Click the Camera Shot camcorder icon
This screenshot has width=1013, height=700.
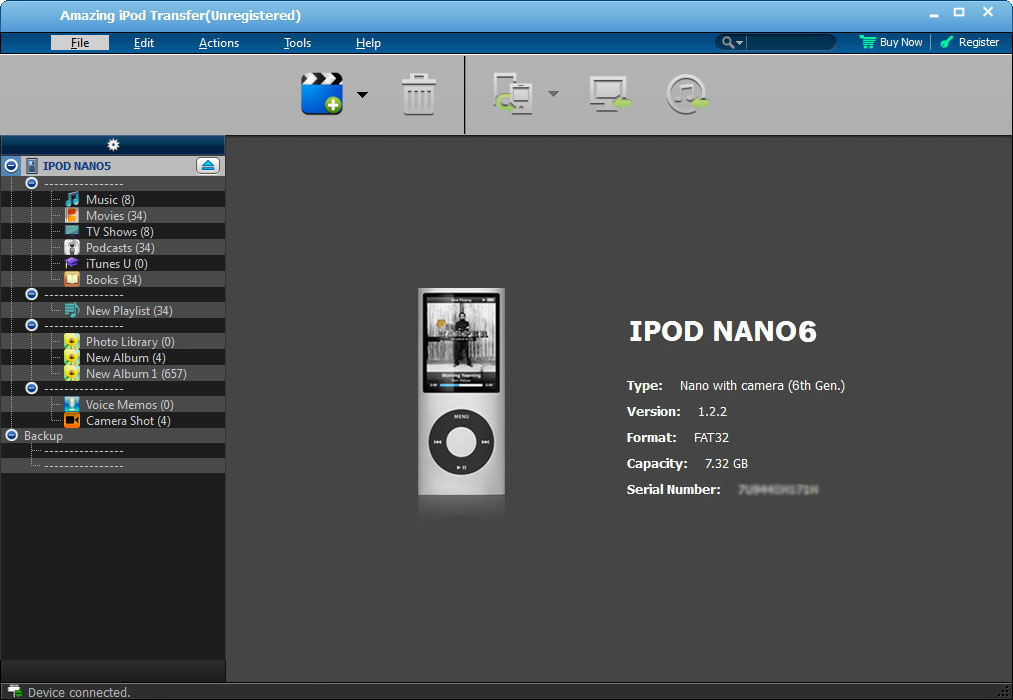pos(72,420)
